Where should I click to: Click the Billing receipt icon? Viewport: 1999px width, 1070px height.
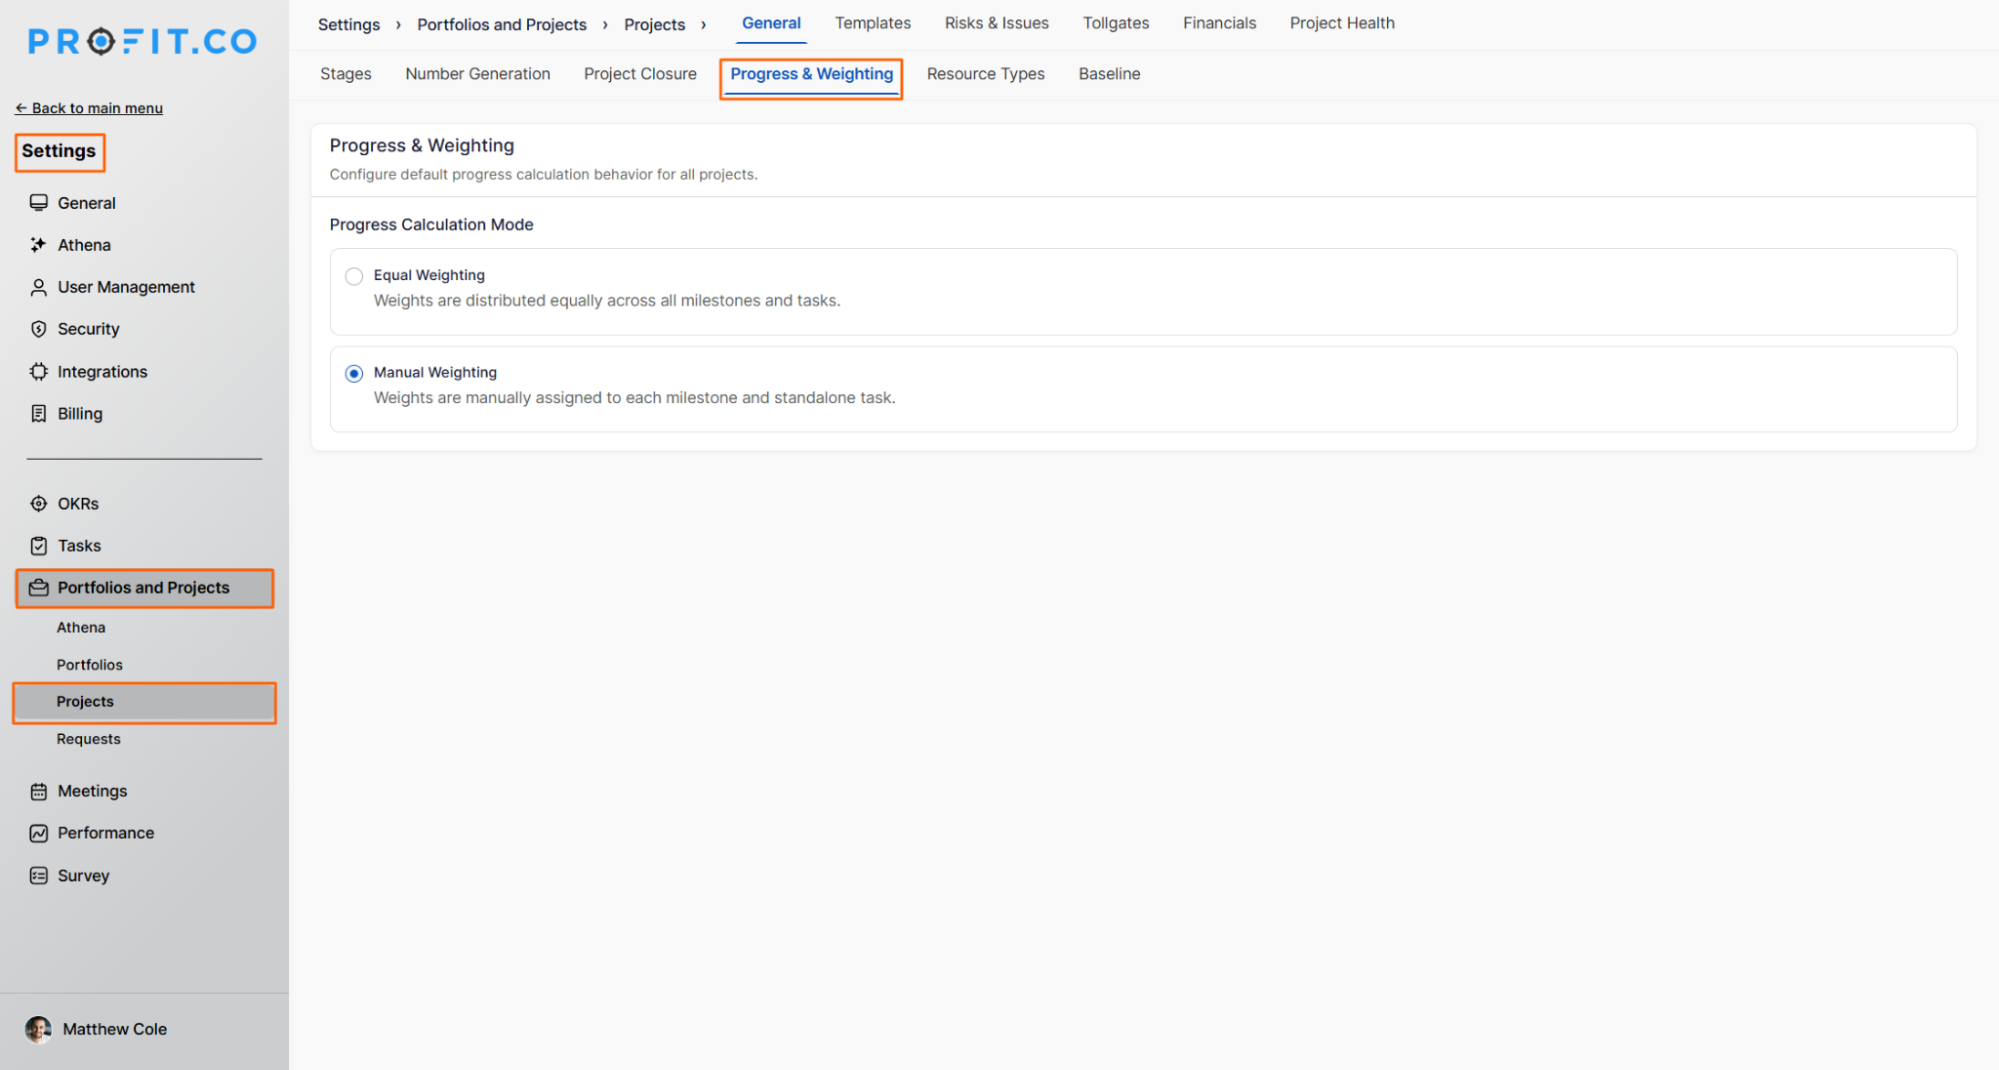tap(39, 414)
